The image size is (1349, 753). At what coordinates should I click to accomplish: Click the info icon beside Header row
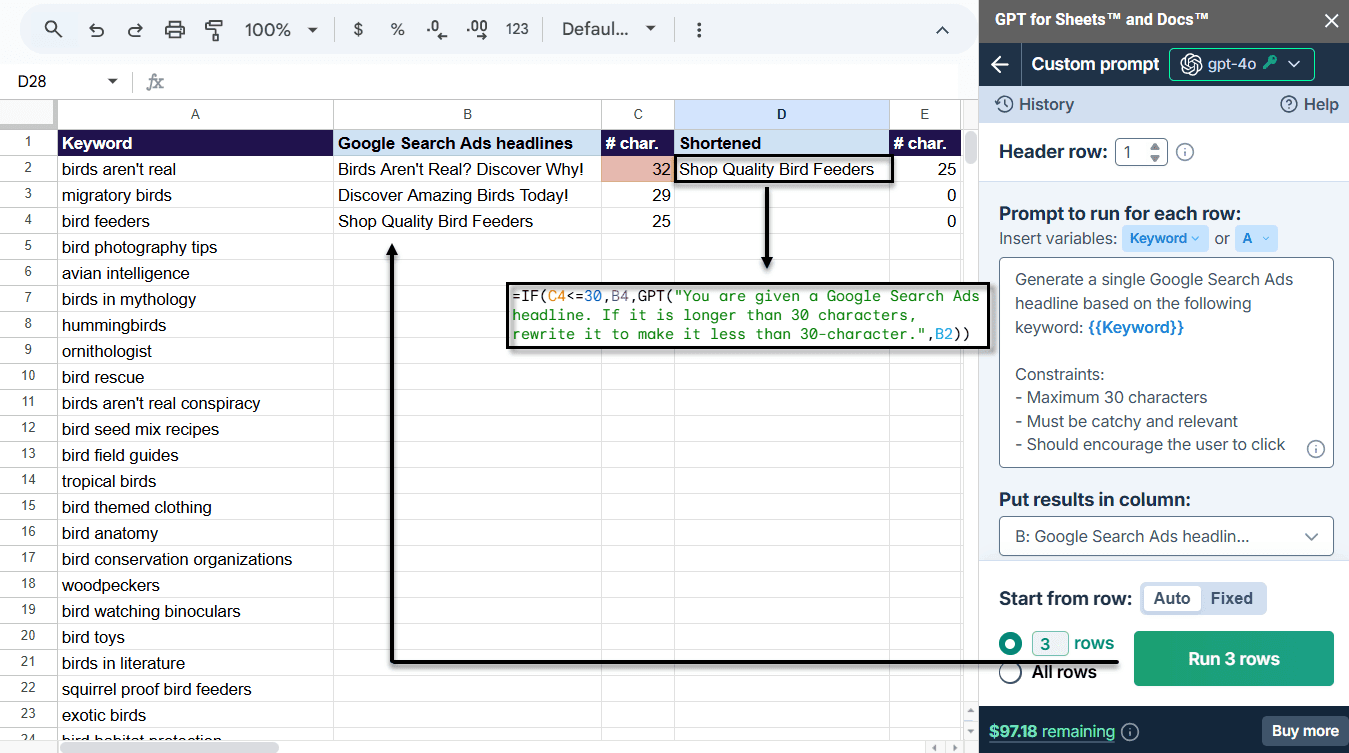click(1185, 153)
